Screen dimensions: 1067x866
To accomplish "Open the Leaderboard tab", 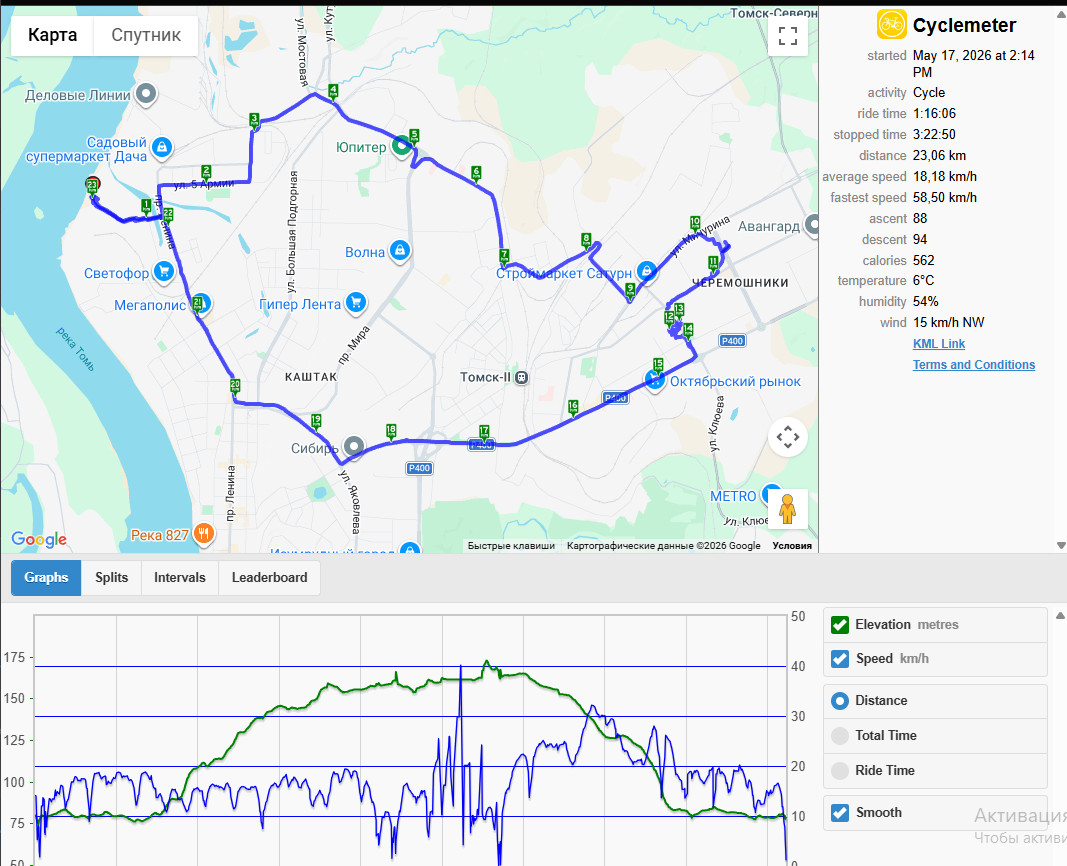I will 269,578.
